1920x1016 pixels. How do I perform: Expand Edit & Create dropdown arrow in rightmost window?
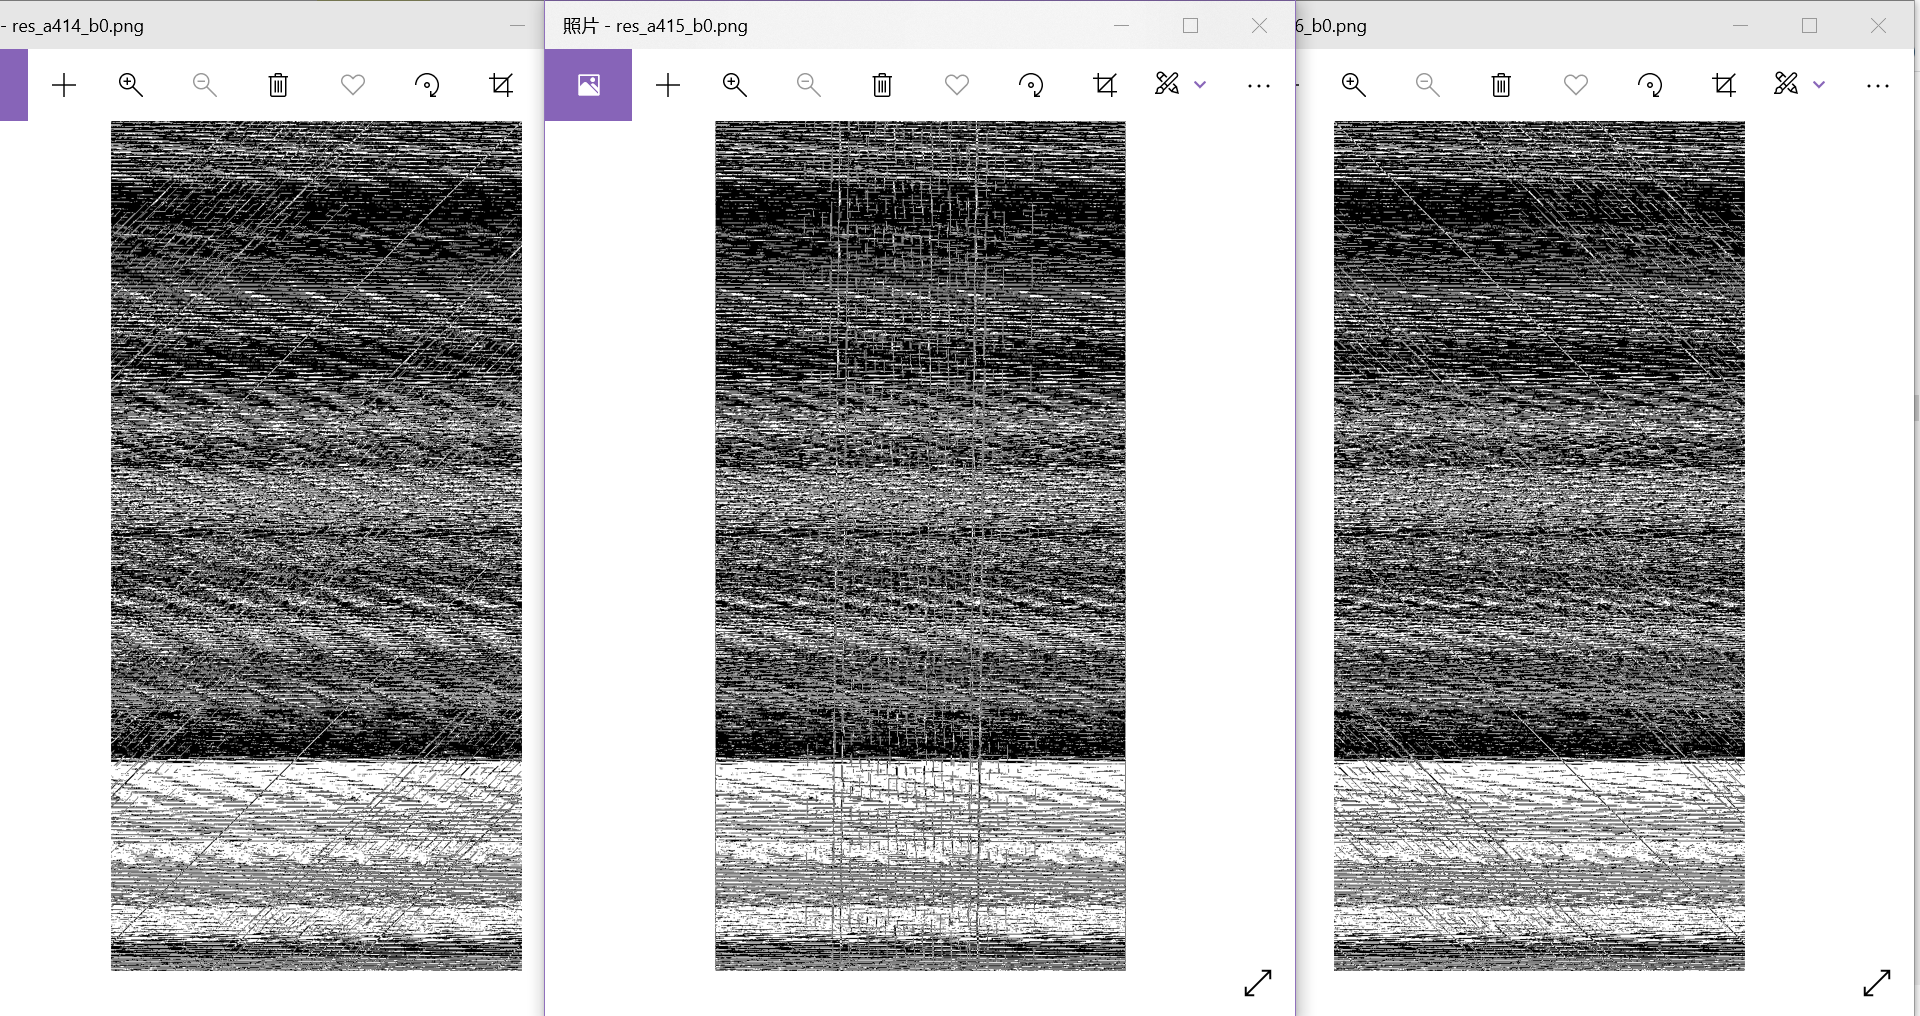pos(1820,85)
